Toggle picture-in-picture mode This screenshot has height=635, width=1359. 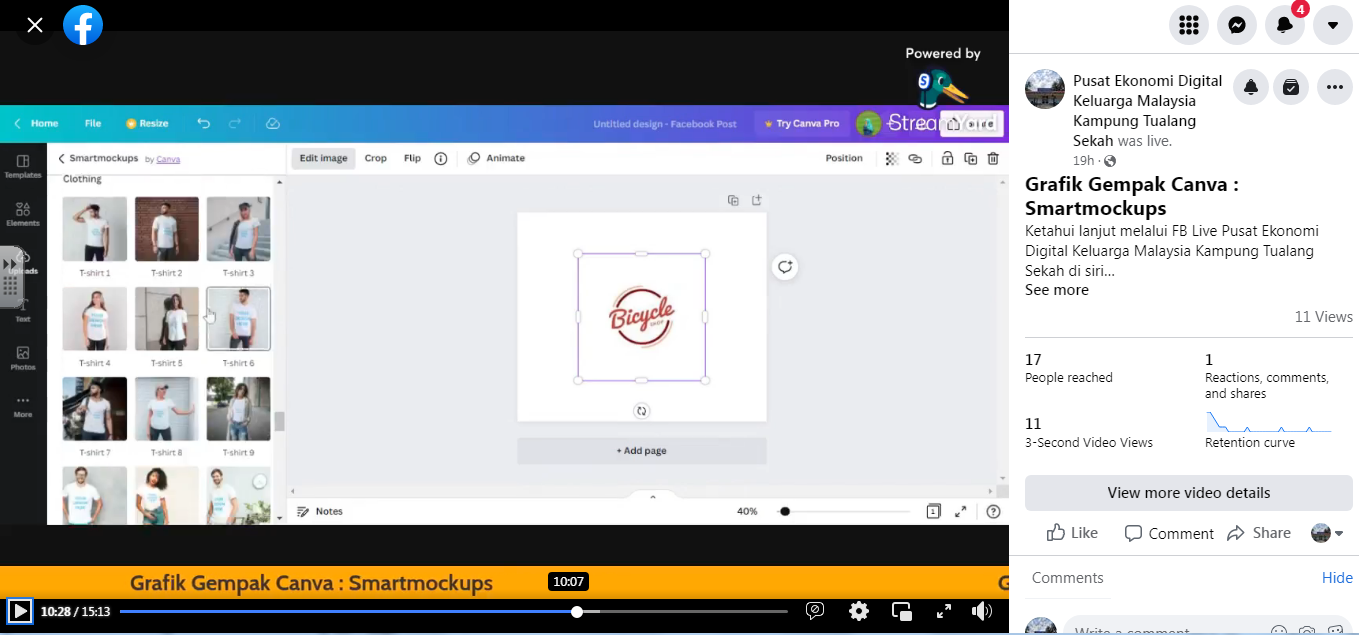tap(902, 611)
